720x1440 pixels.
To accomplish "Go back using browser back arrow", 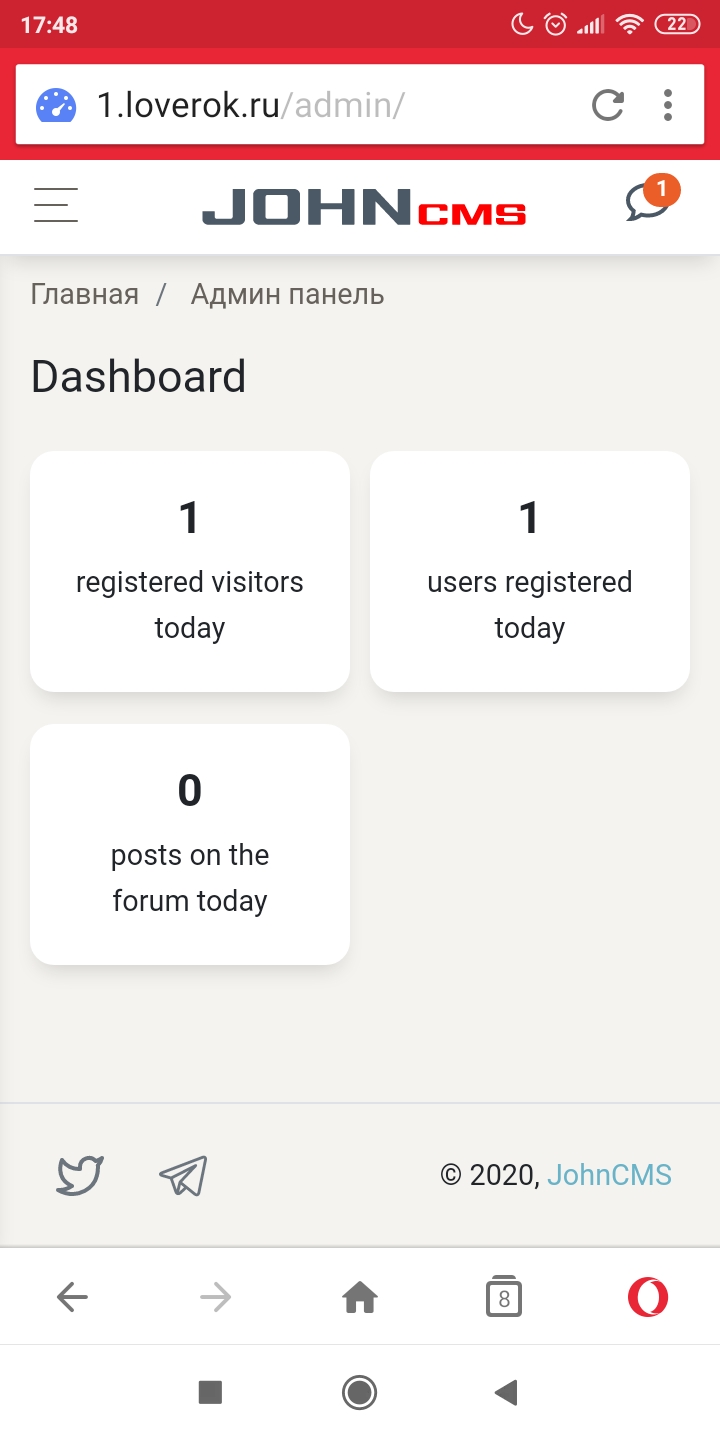I will click(x=72, y=1298).
